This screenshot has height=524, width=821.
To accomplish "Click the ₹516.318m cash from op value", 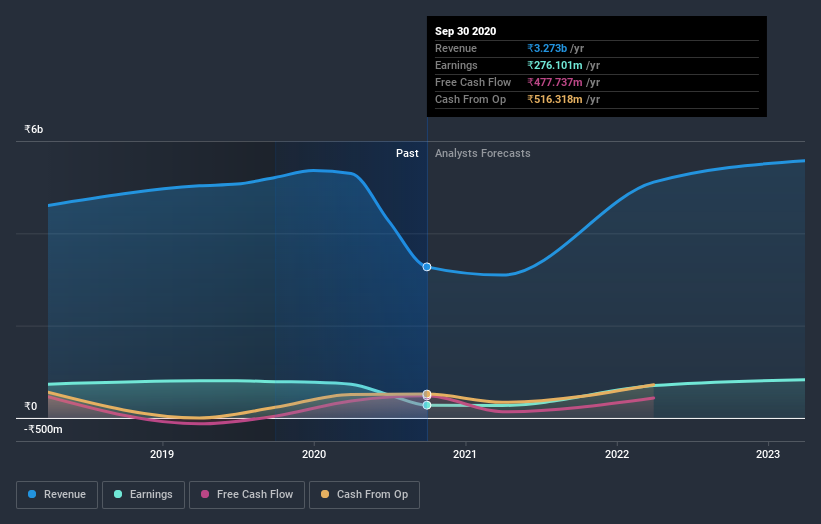I will 555,99.
